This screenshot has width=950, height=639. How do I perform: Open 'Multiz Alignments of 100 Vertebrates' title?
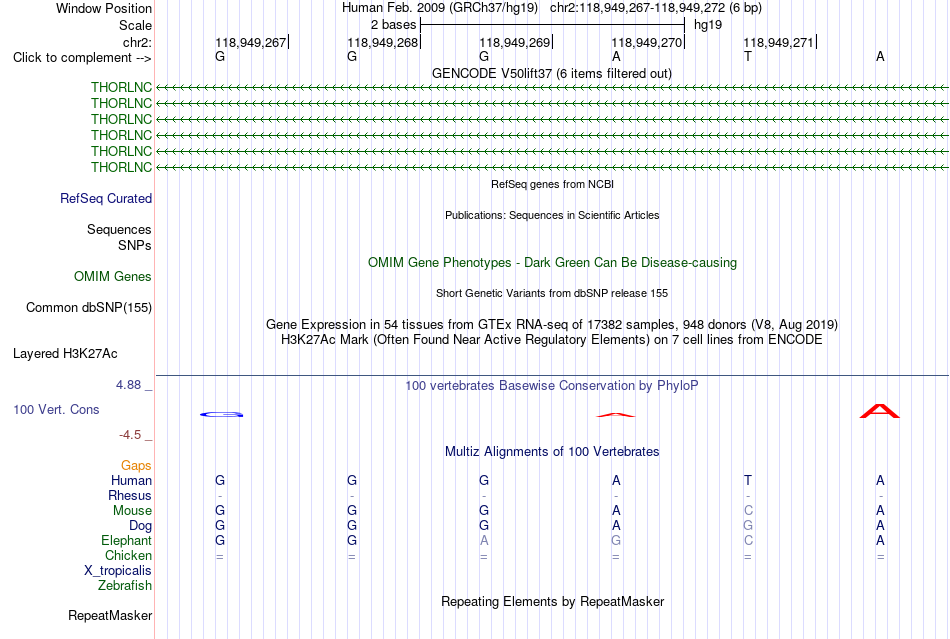point(552,451)
